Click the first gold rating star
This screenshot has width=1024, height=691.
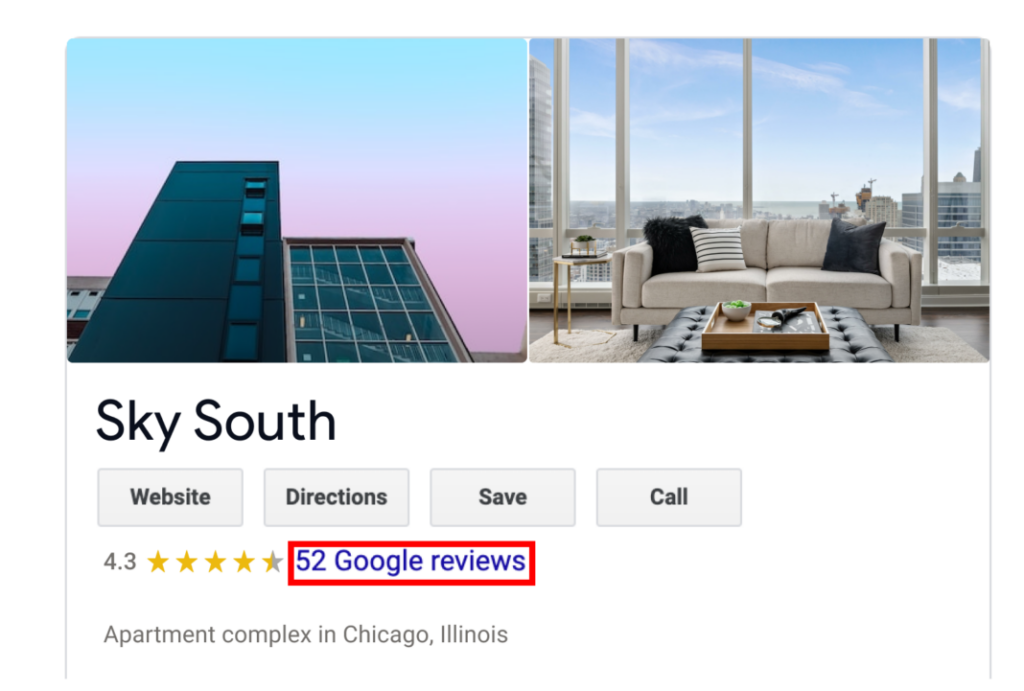point(158,562)
